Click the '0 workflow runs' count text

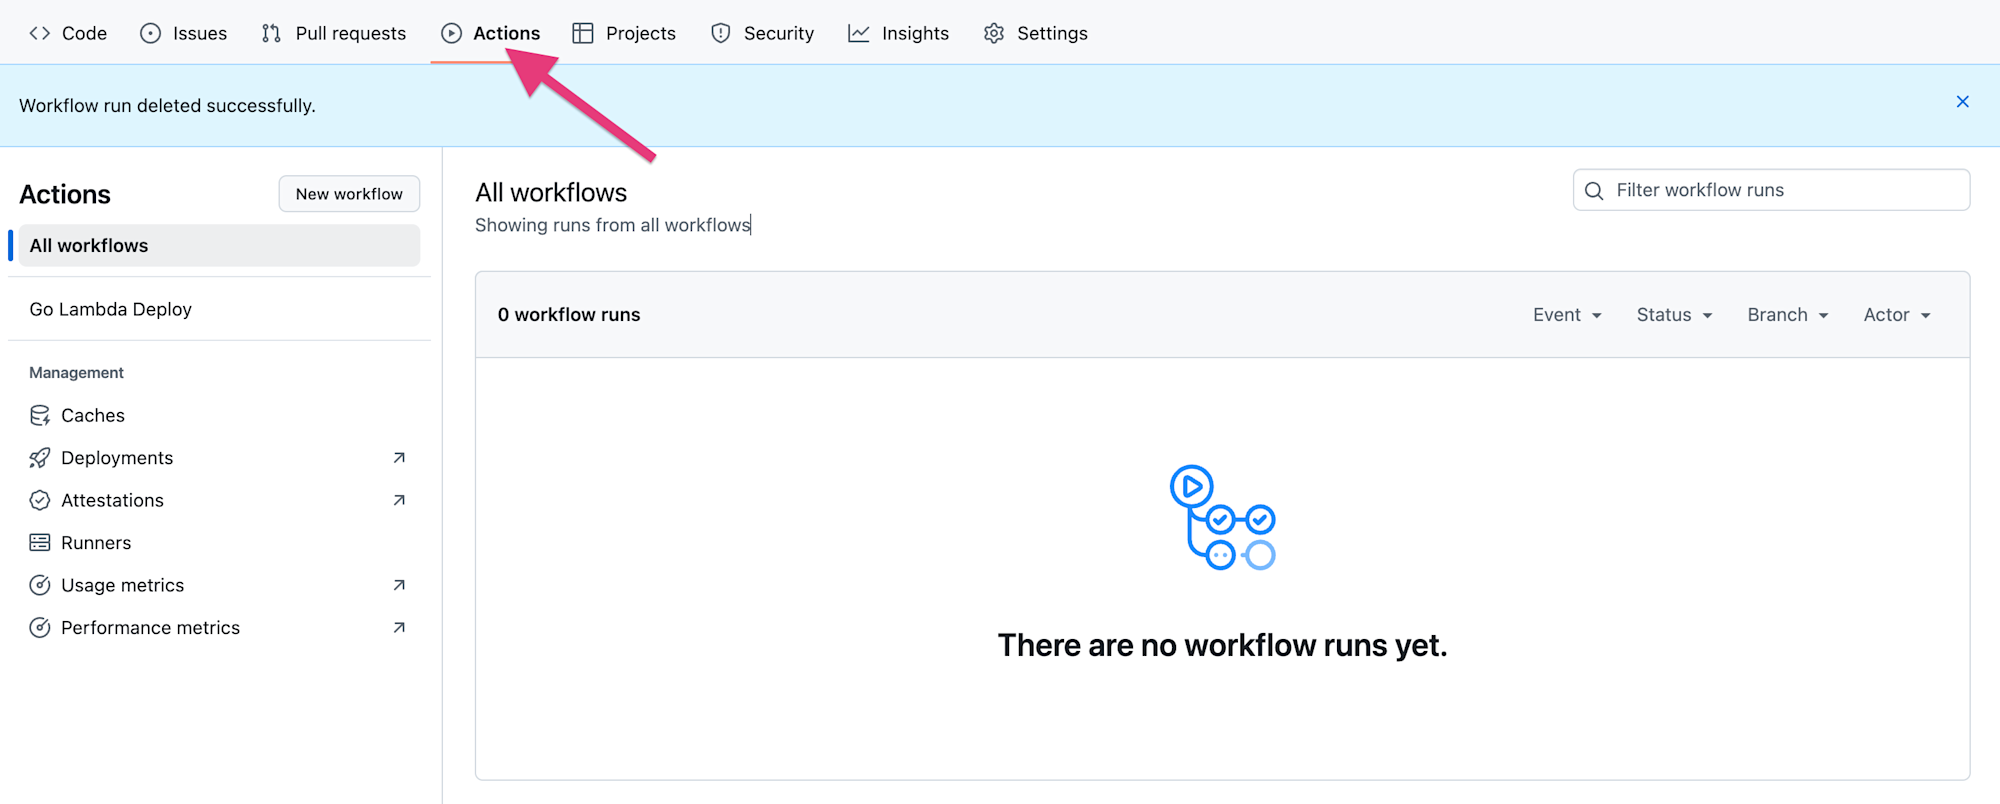click(x=569, y=315)
